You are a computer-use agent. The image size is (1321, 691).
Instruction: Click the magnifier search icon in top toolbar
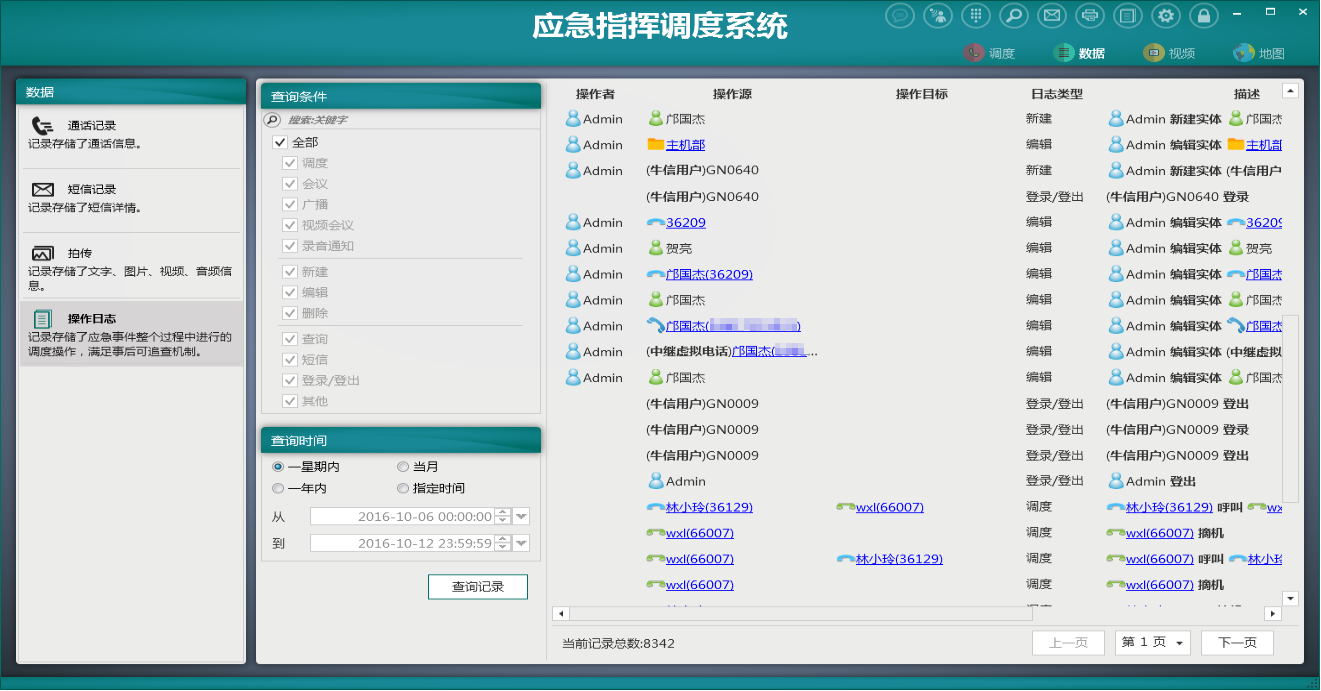coord(1013,16)
